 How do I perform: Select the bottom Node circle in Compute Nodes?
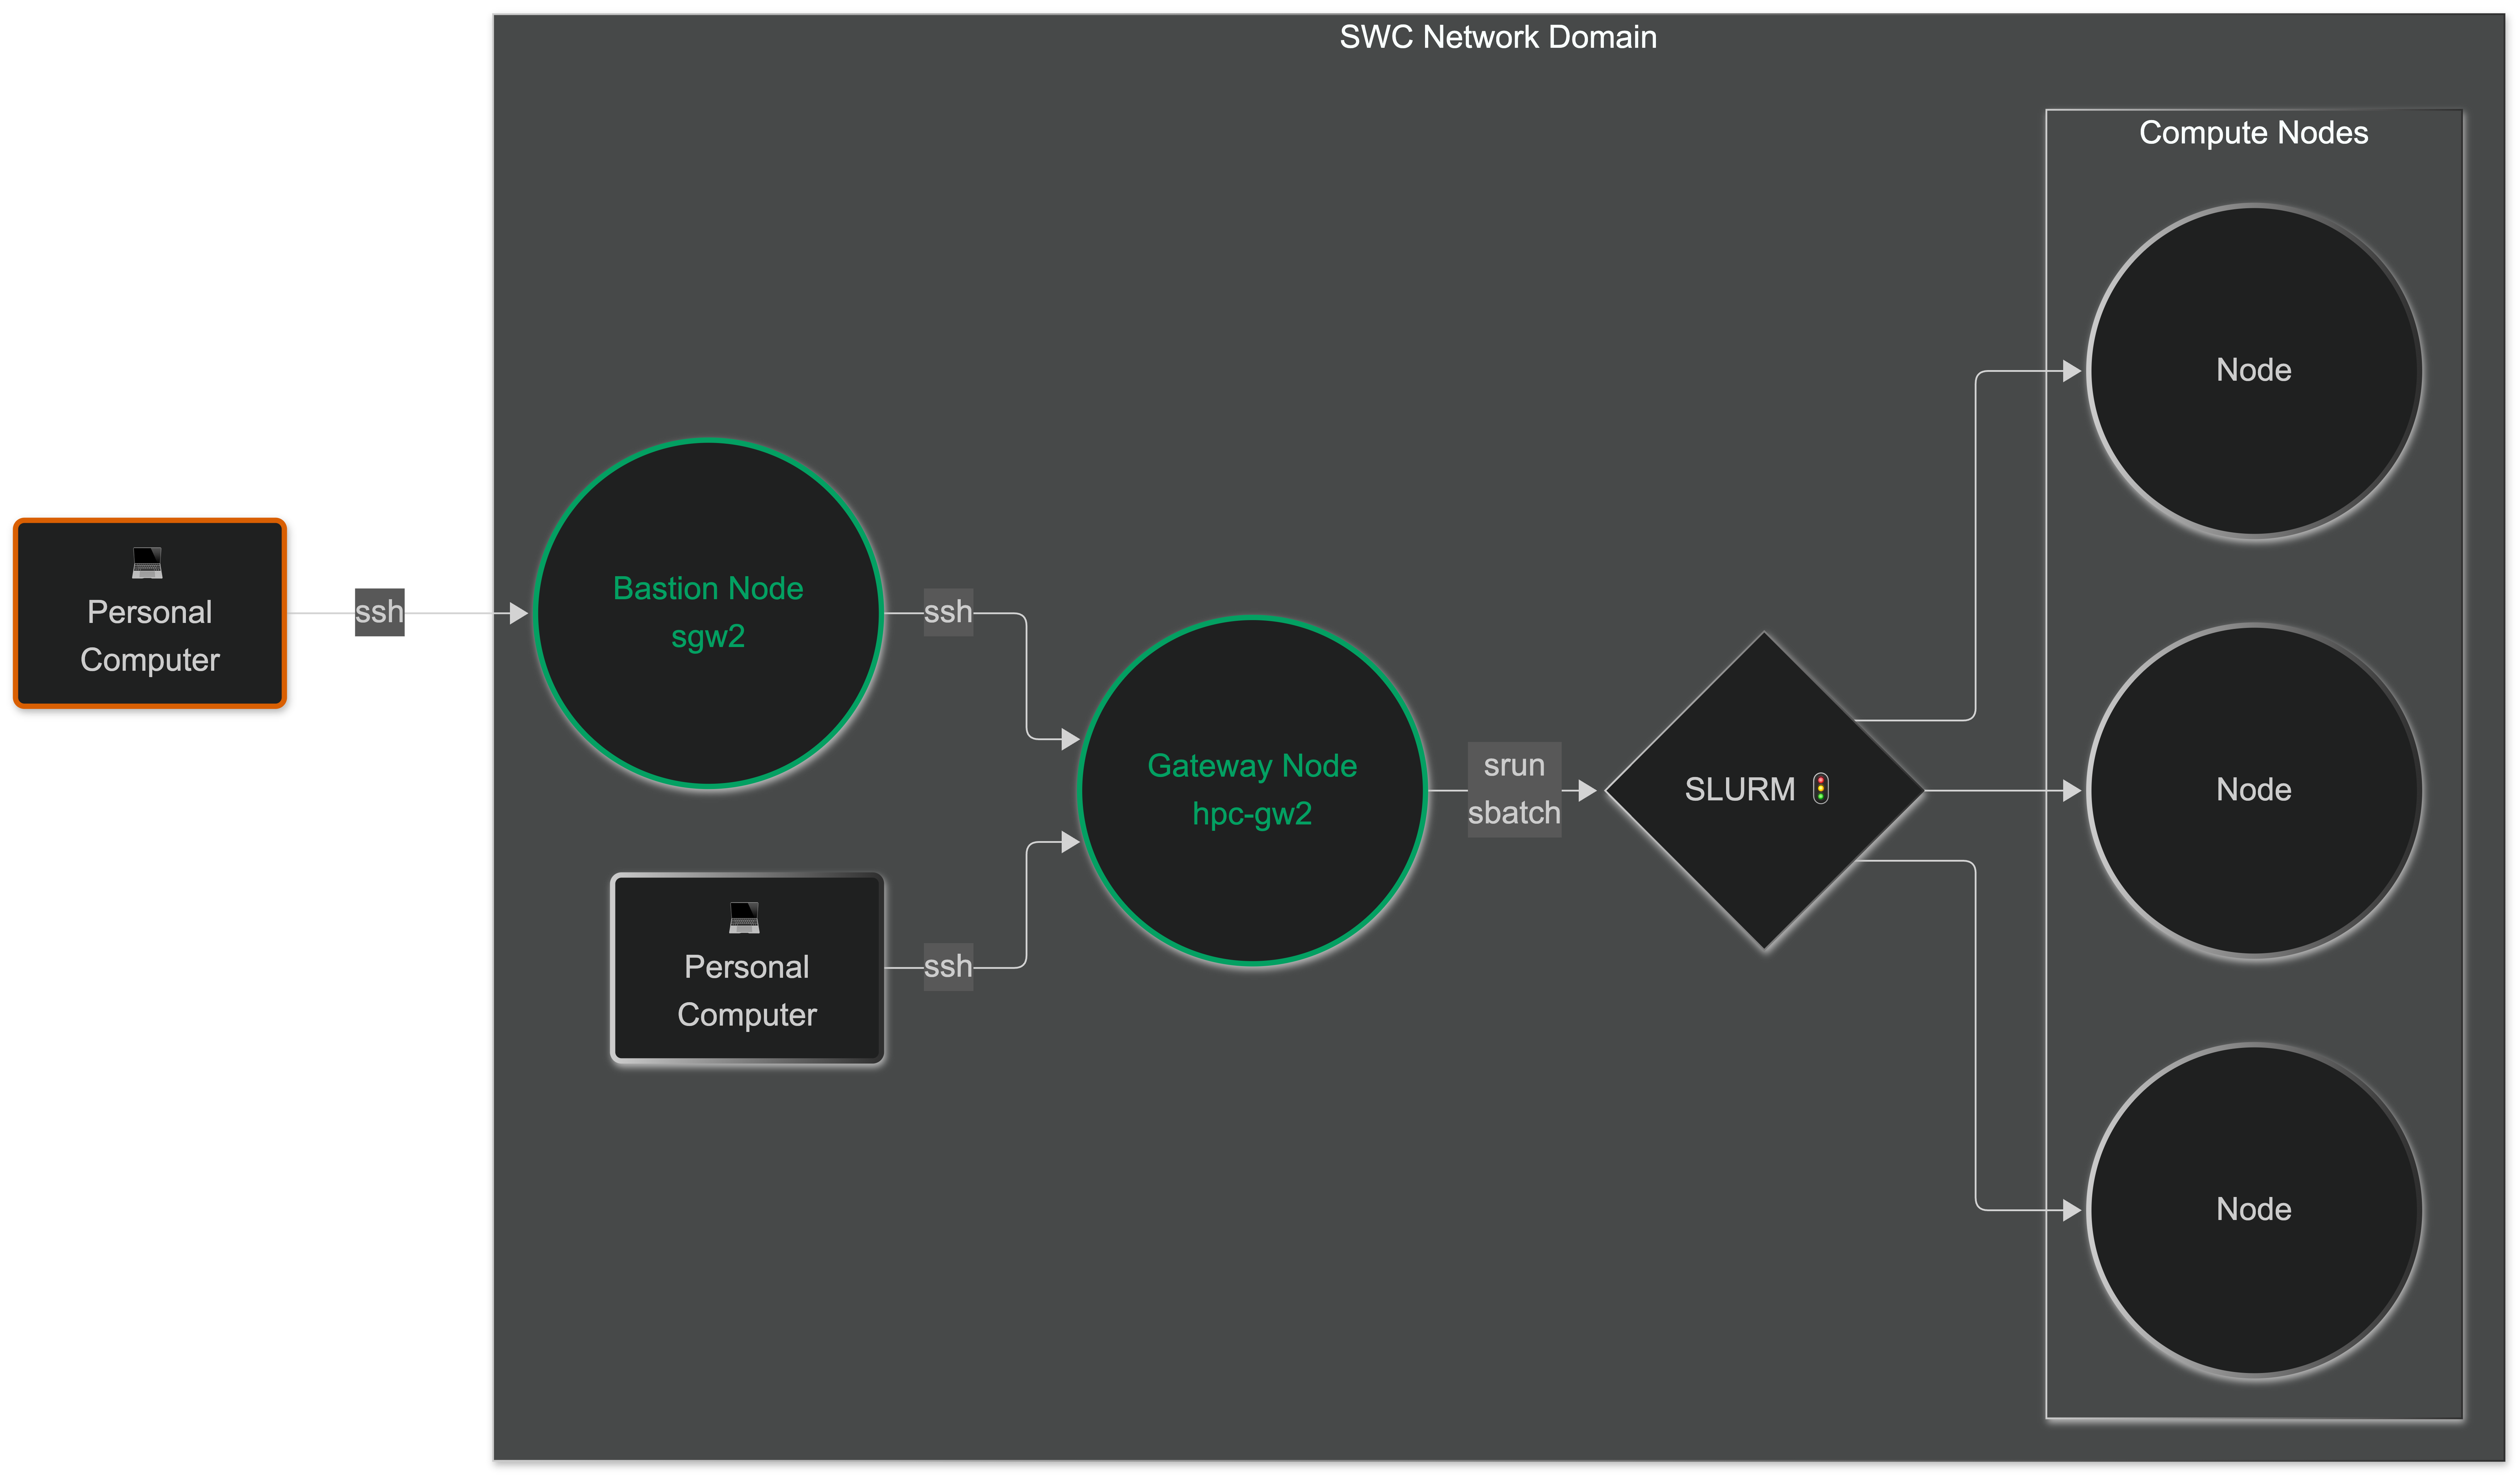[x=2254, y=1210]
